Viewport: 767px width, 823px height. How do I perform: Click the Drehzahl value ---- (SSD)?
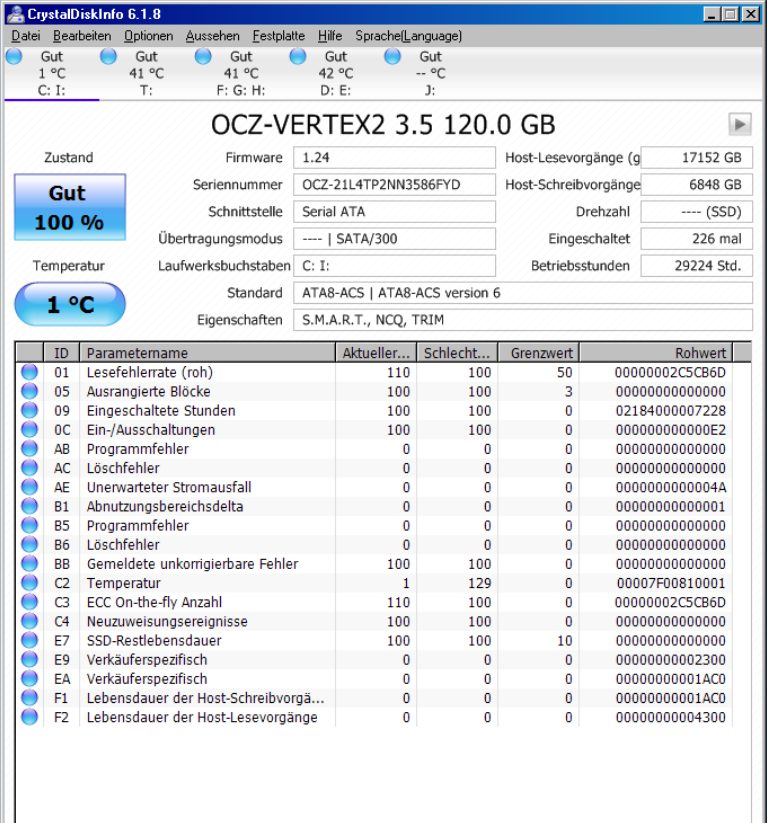coord(697,212)
